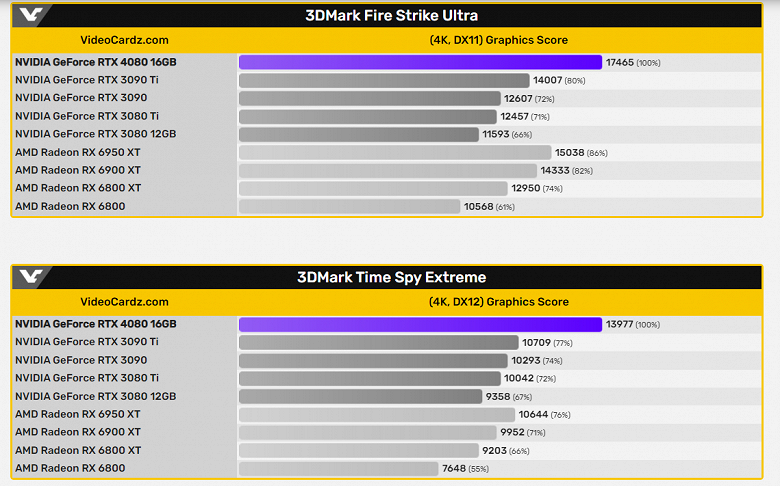Click the light bar scoring 10644
Viewport: 780px width, 486px height.
(x=376, y=414)
